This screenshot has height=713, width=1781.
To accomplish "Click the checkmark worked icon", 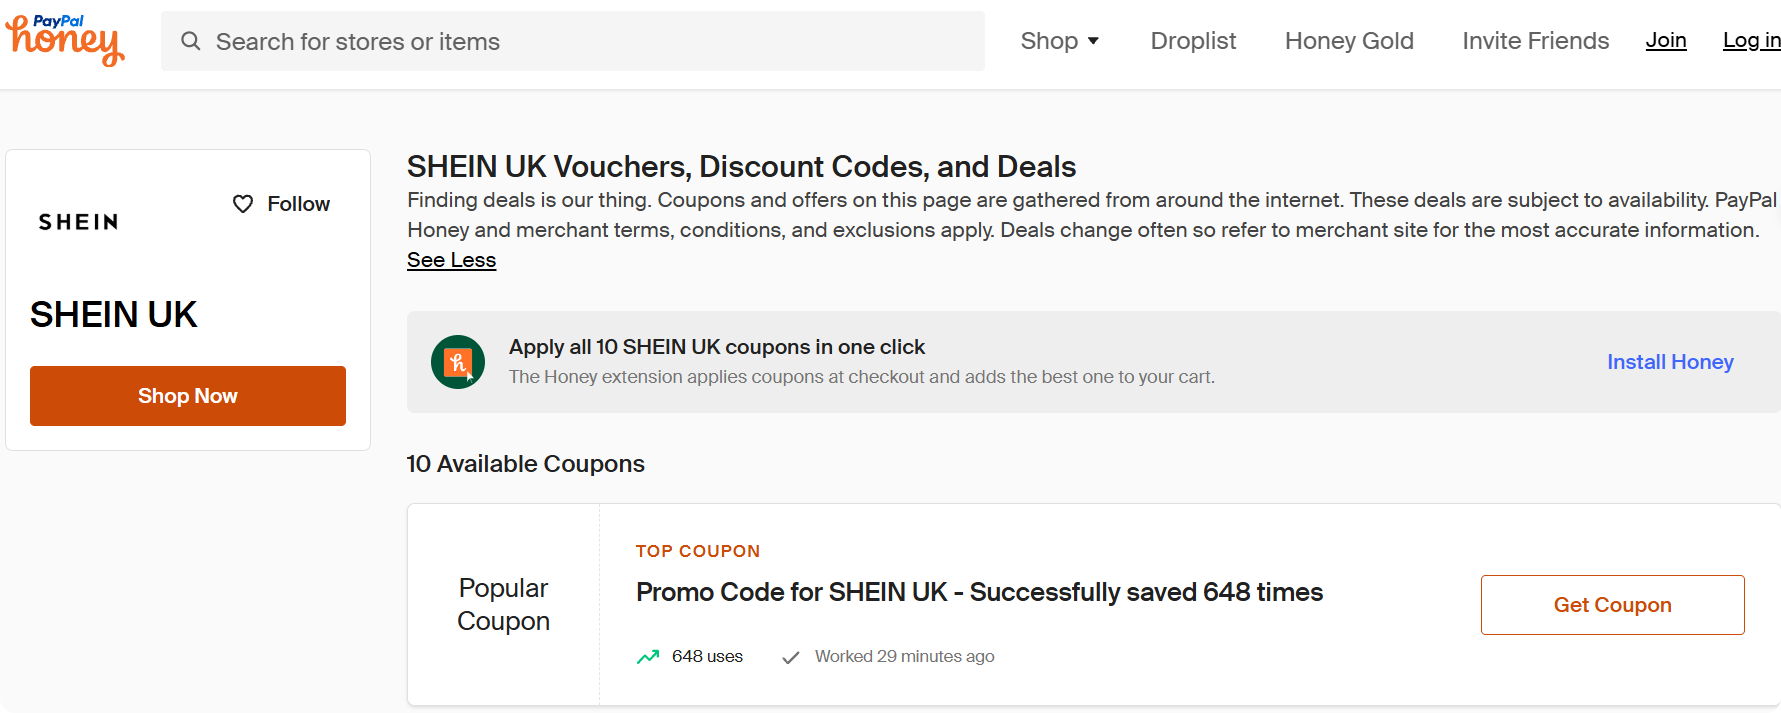I will click(790, 657).
